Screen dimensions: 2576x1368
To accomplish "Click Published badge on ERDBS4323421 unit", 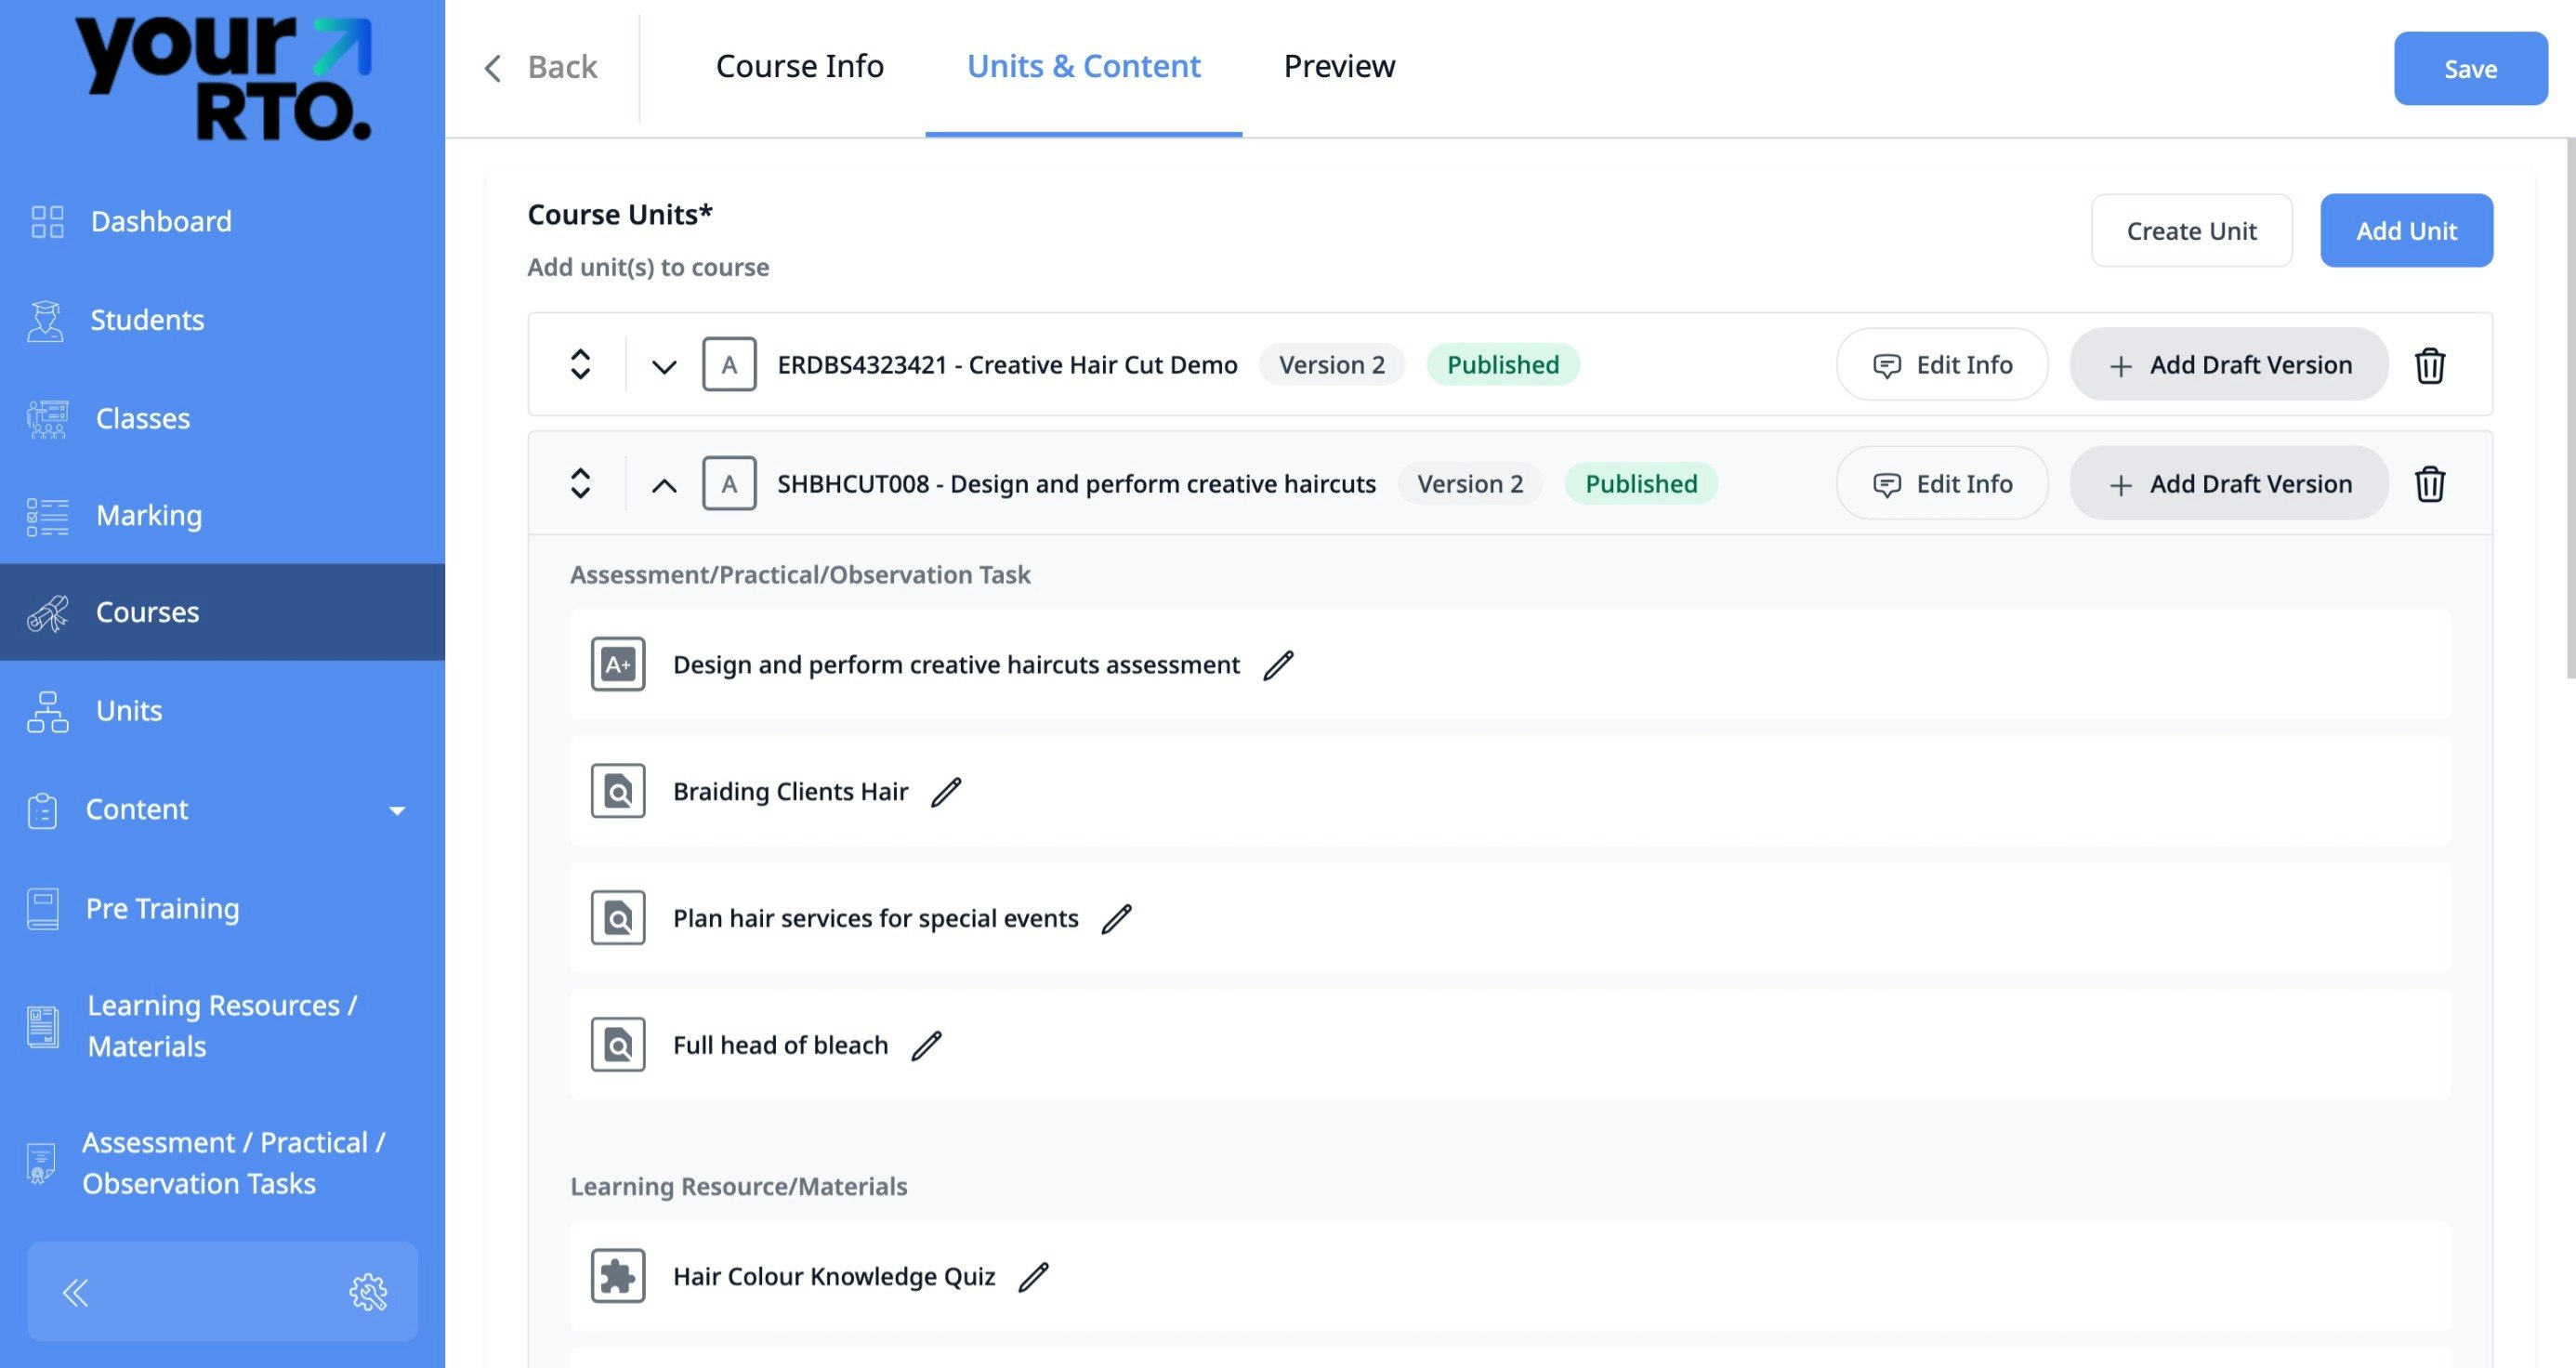I will point(1503,364).
